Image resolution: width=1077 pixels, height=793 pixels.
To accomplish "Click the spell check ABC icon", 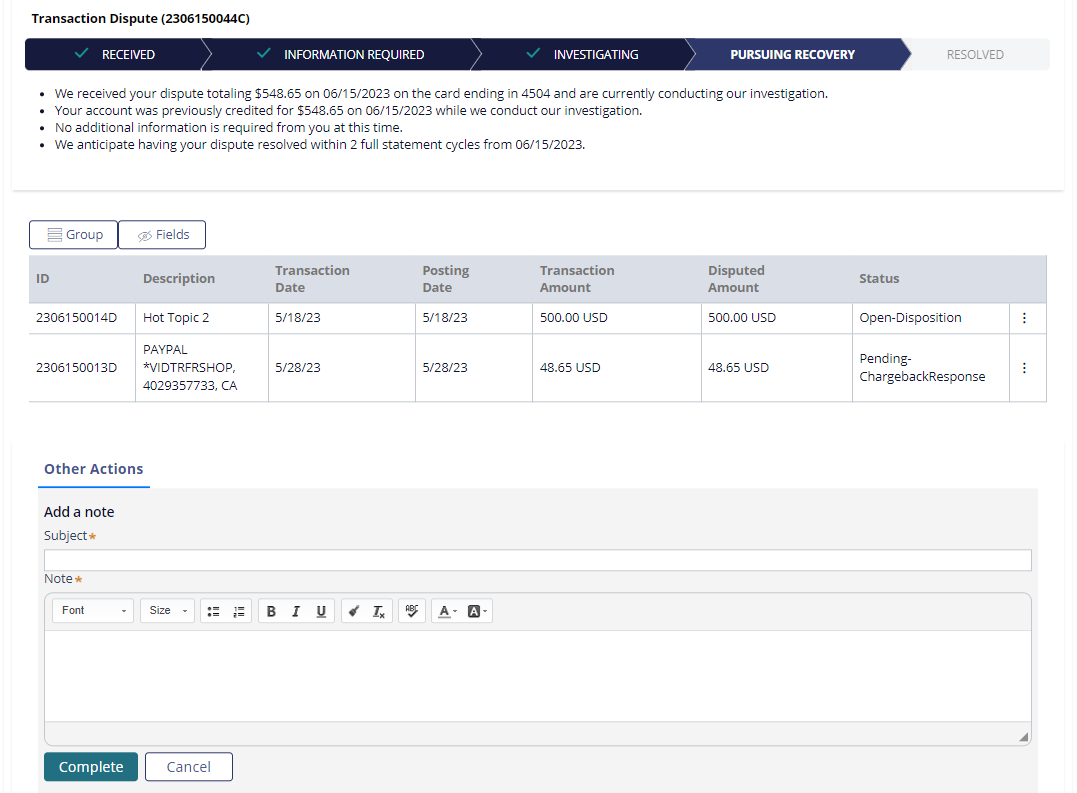I will [411, 611].
